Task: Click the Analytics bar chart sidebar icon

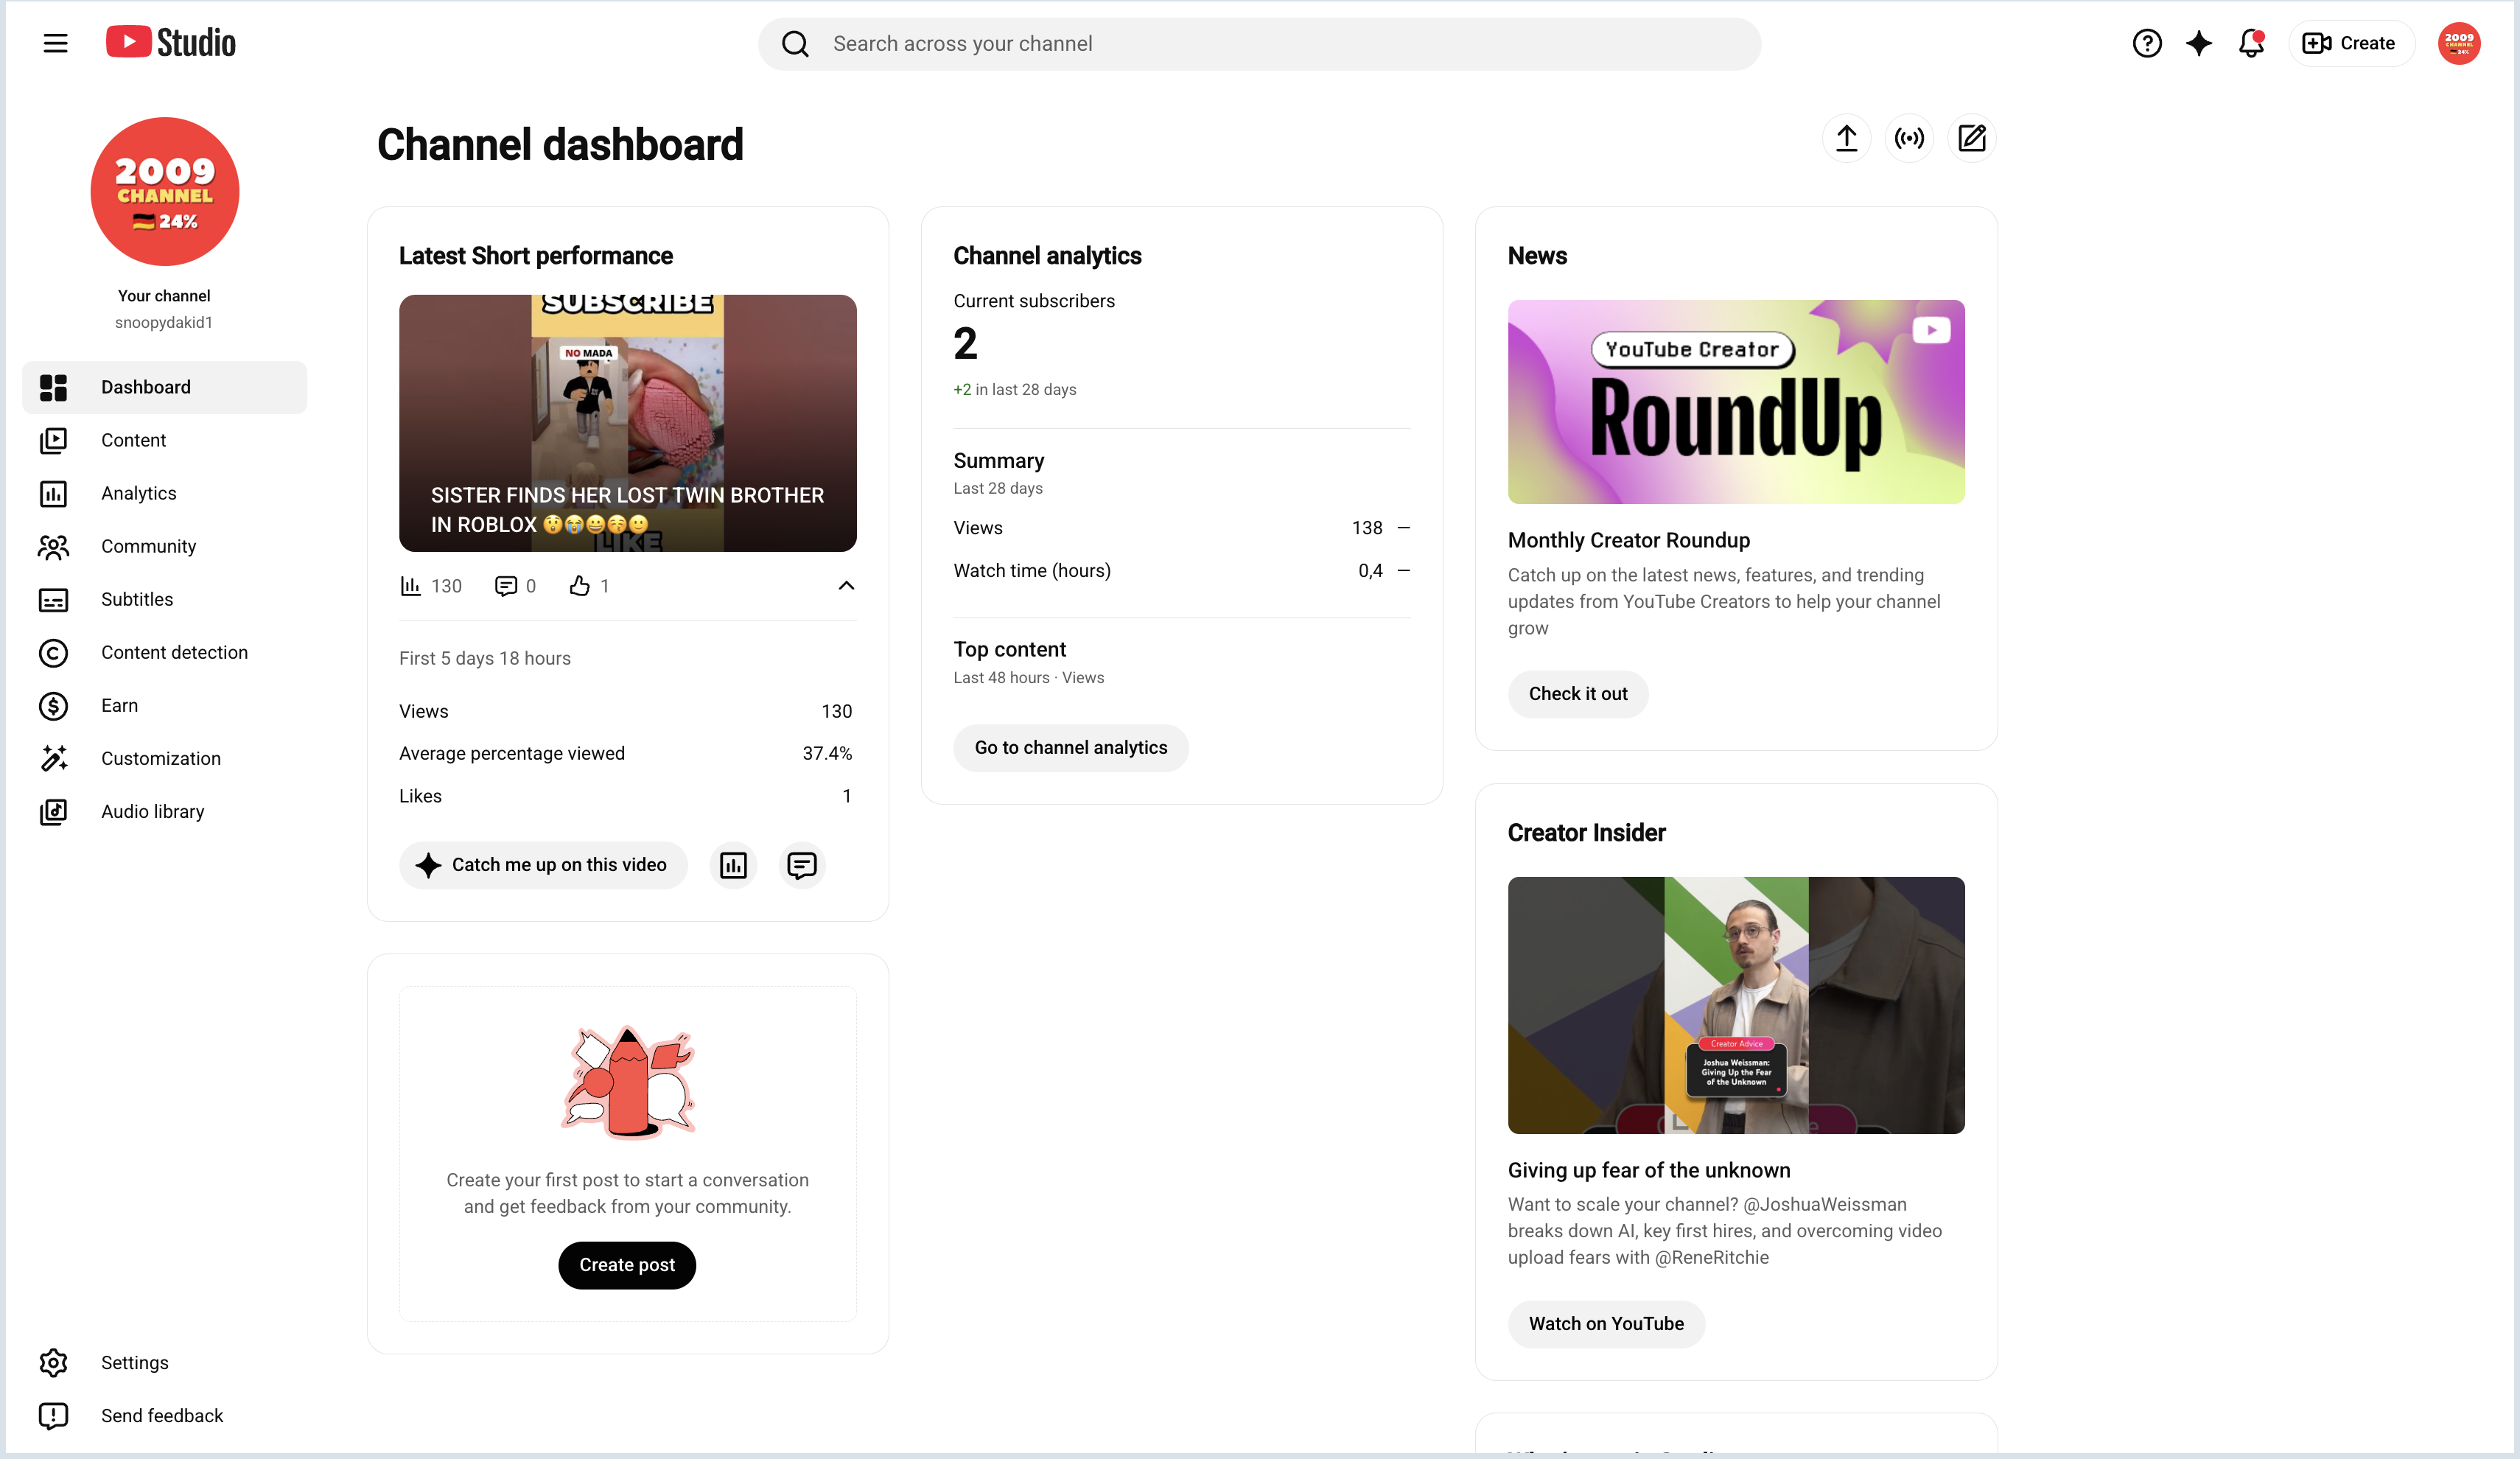Action: (53, 493)
